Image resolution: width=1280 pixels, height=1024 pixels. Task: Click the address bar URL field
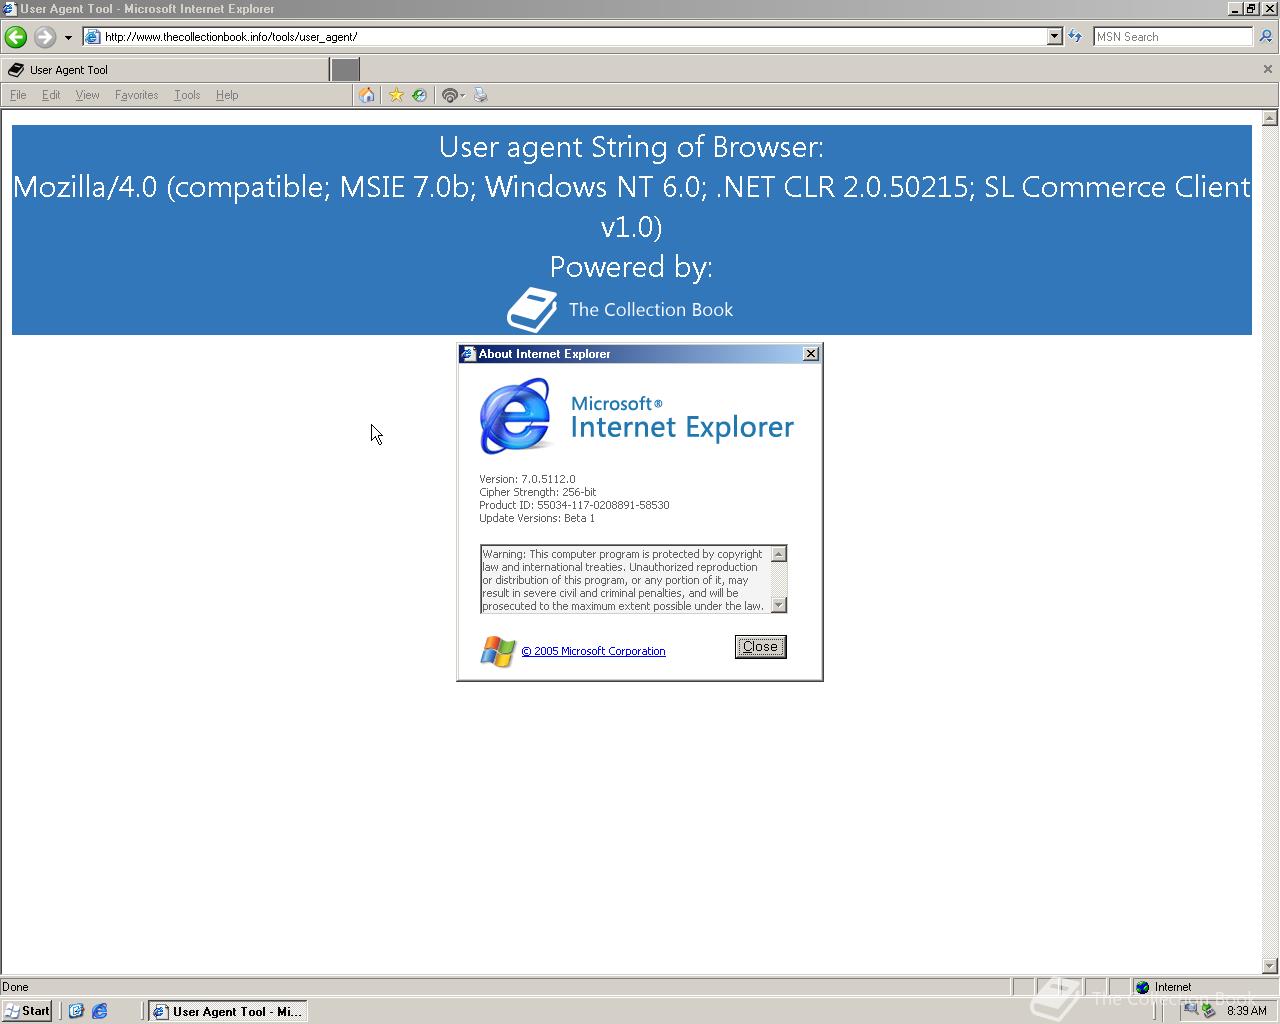[574, 37]
